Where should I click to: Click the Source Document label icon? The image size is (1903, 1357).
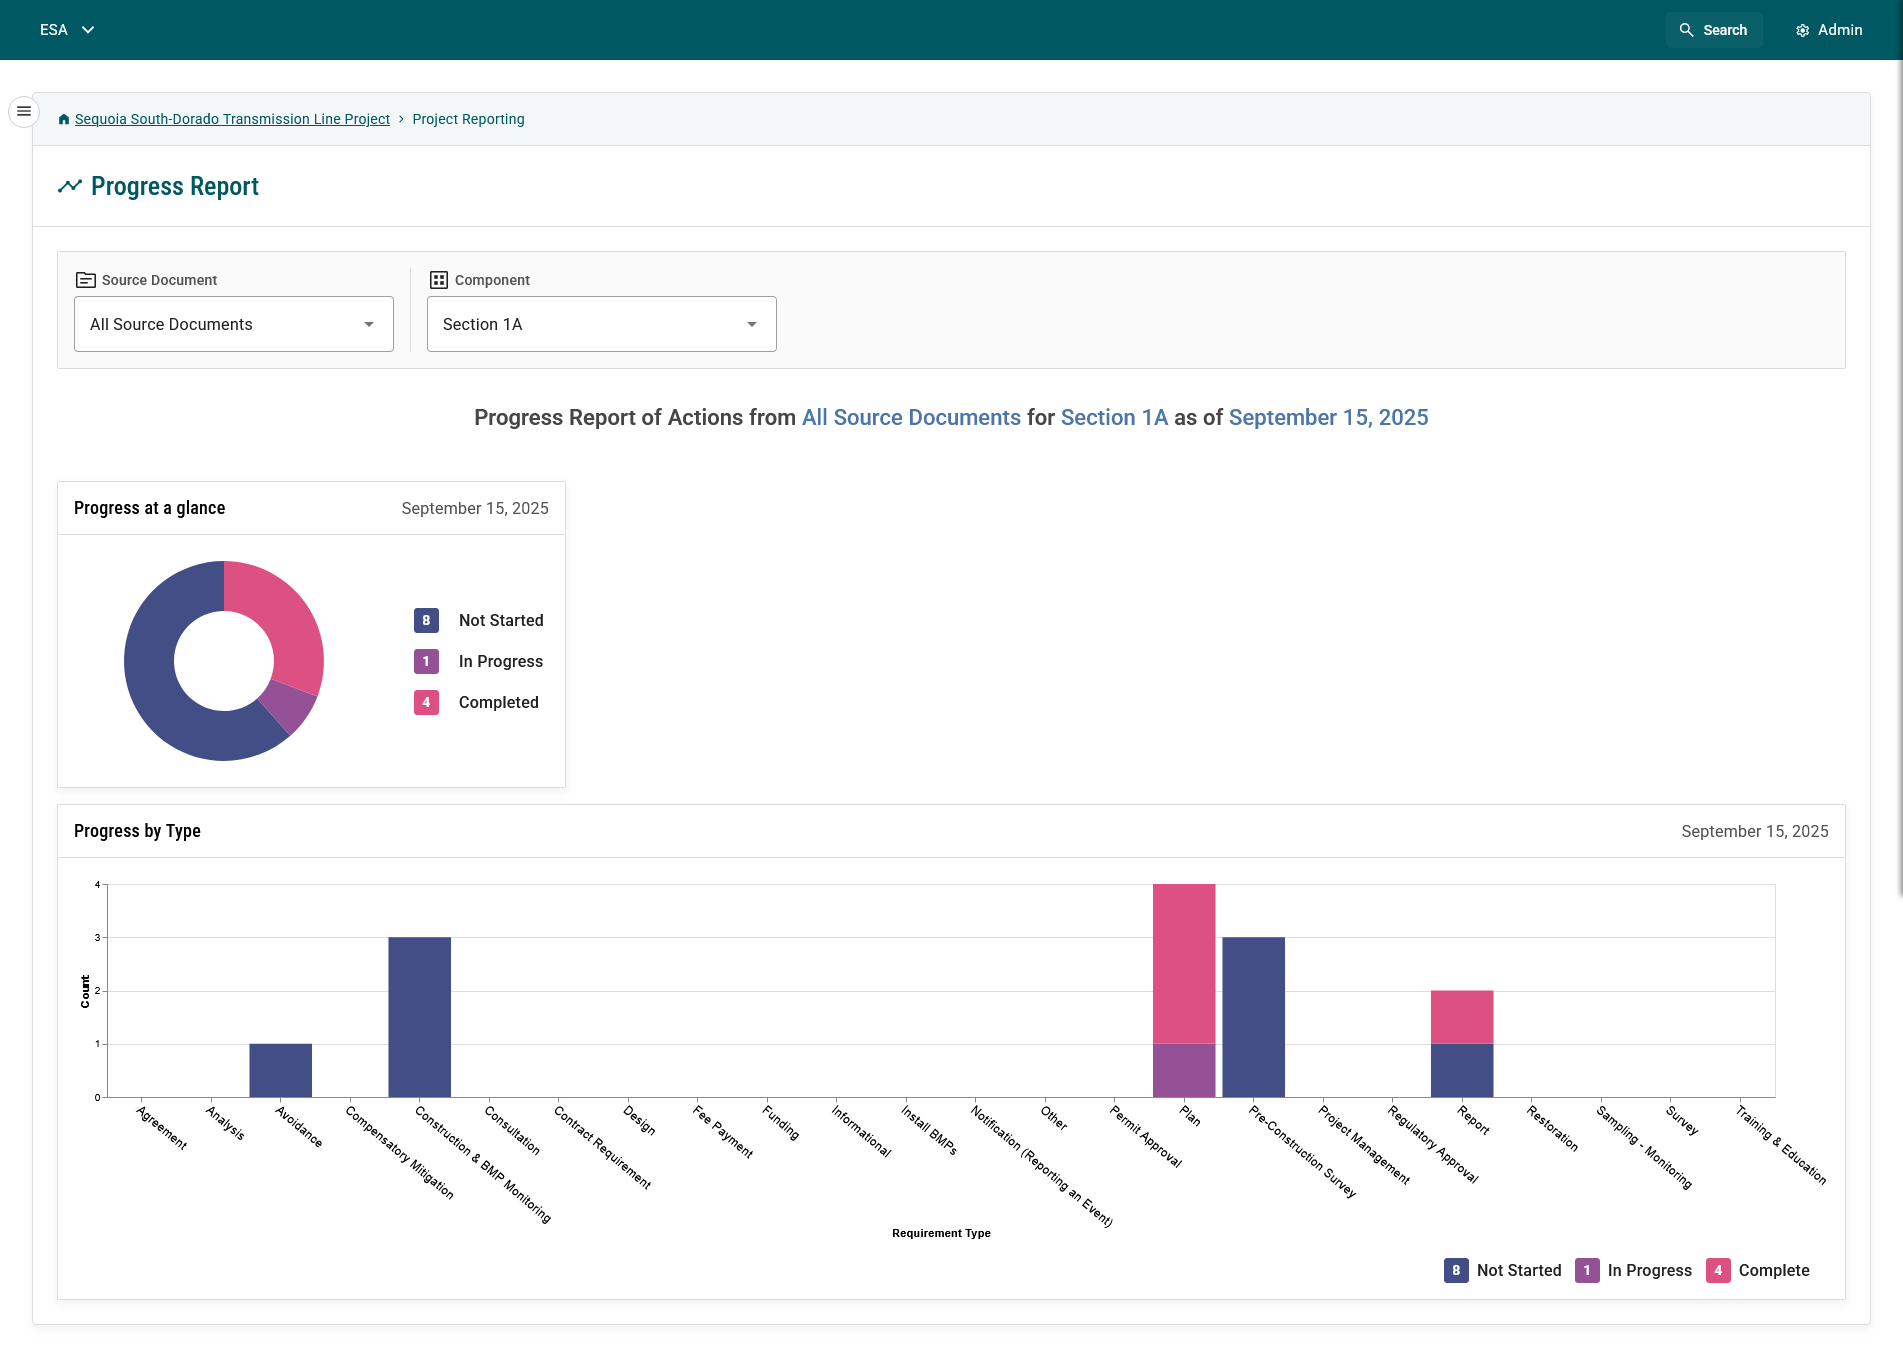[86, 280]
